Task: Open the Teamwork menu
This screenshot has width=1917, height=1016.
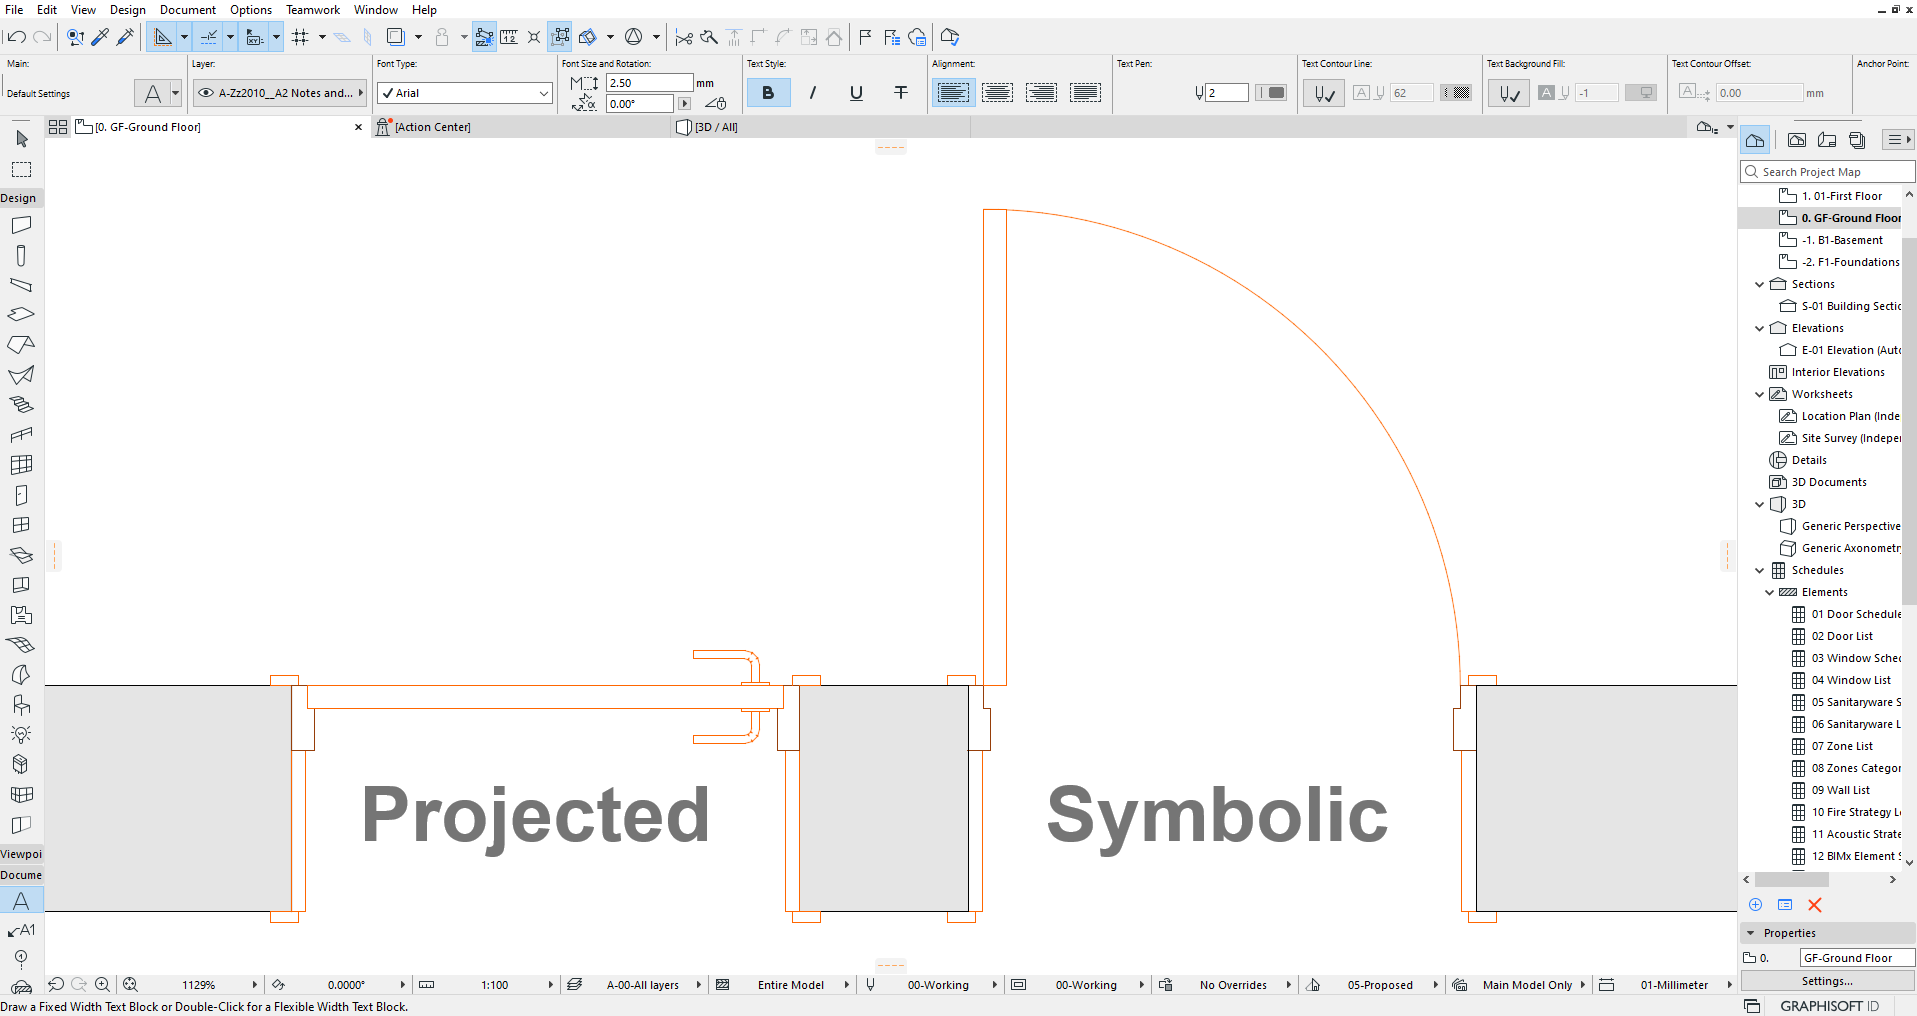Action: coord(313,10)
